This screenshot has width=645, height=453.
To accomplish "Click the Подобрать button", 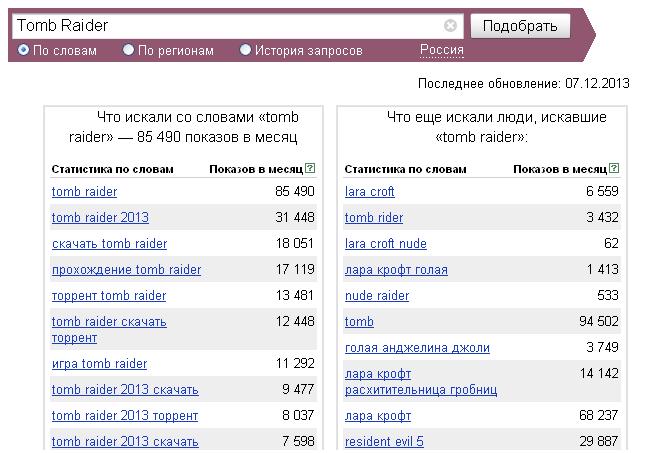I will (520, 26).
